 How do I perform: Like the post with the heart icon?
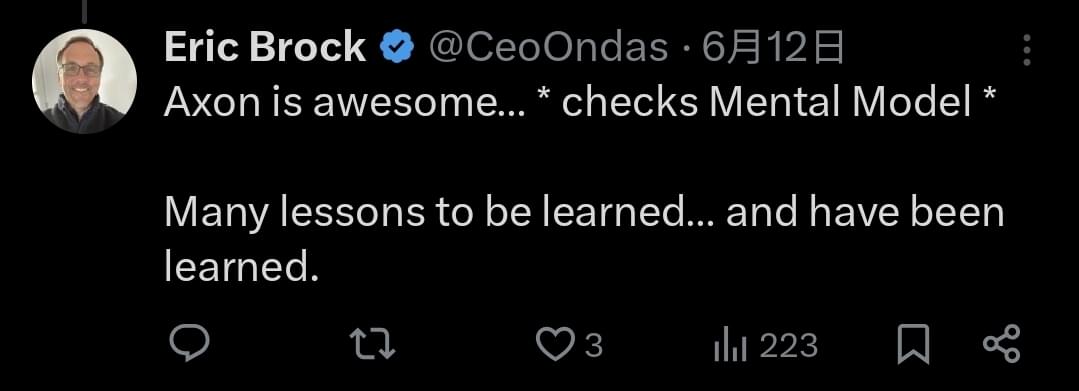point(555,344)
